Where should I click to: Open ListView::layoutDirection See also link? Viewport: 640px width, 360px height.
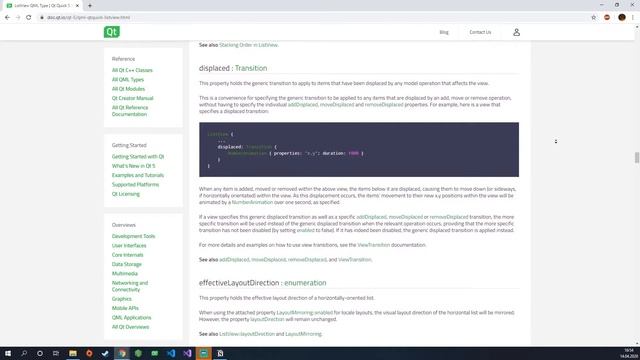pyautogui.click(x=247, y=334)
